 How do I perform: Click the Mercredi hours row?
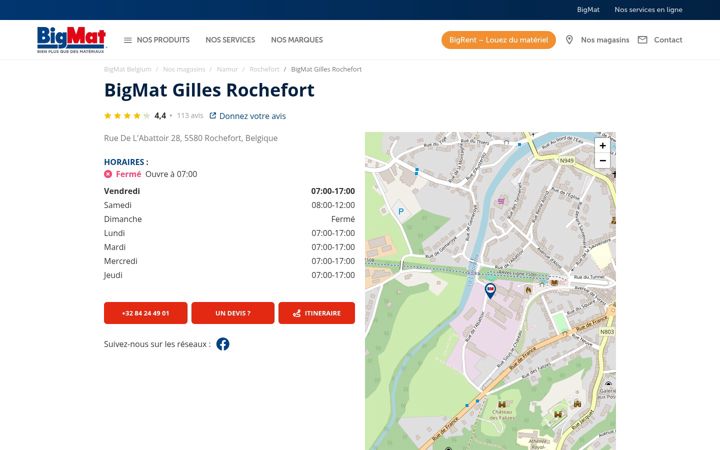[229, 261]
